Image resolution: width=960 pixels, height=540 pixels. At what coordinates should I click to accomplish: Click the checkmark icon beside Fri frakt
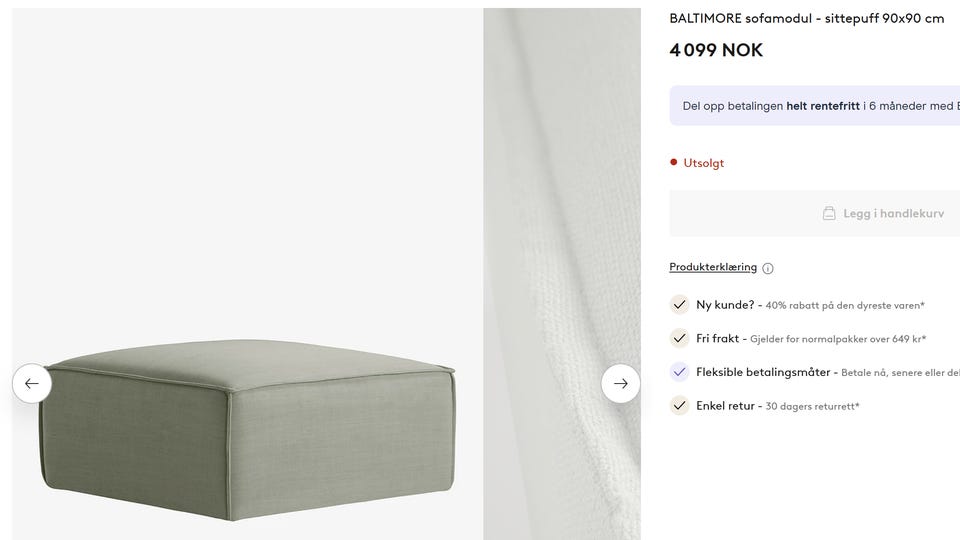(680, 338)
